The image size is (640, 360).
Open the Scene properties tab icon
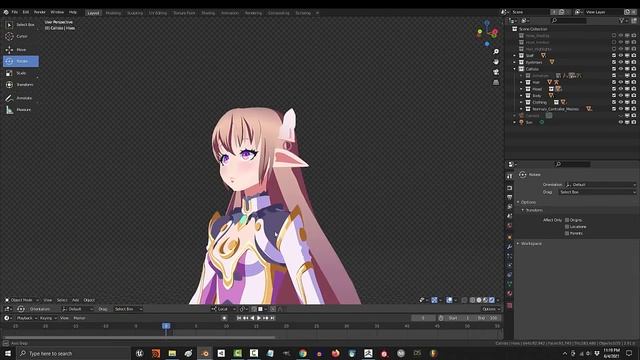tap(509, 216)
